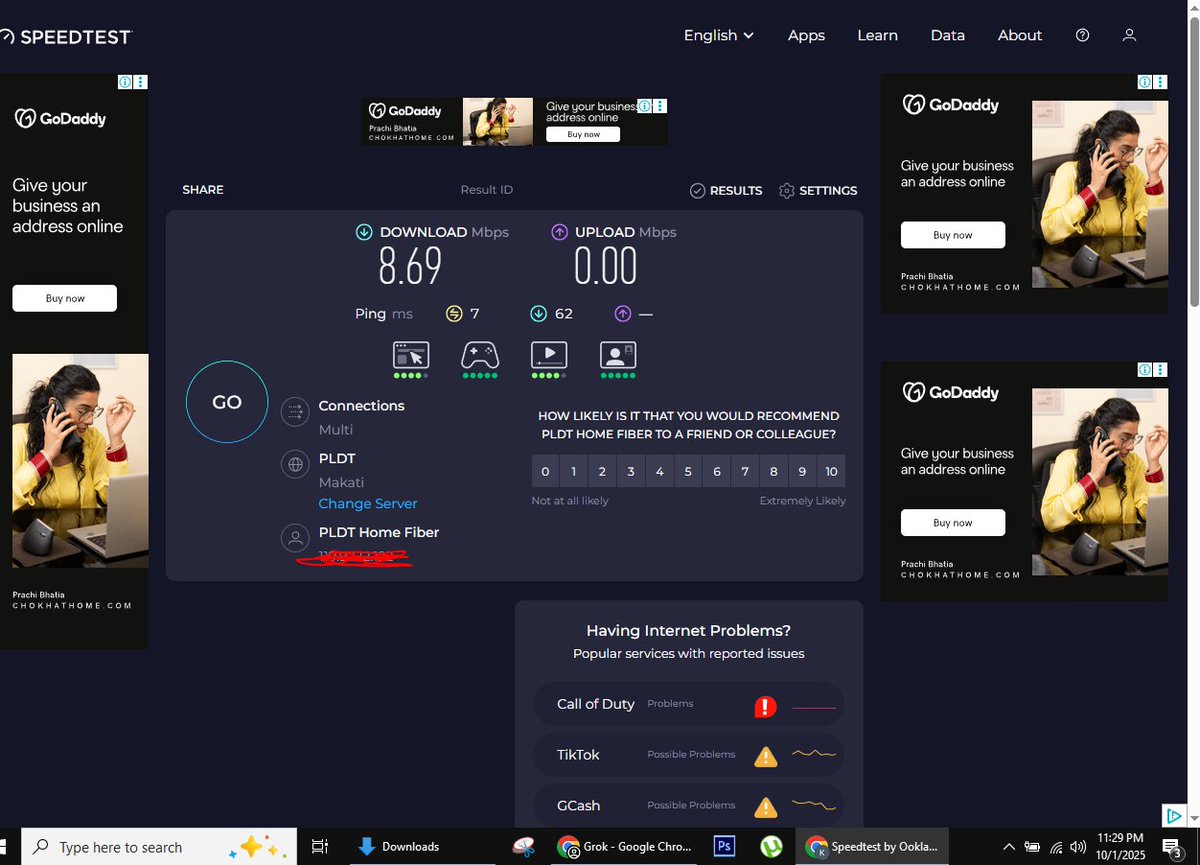Click the AdChoices icon on right upper ad
This screenshot has height=865, width=1200.
[x=1145, y=83]
